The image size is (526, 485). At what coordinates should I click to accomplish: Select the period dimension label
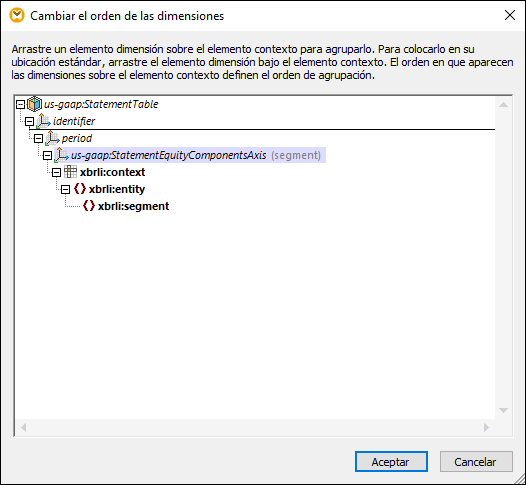[x=77, y=138]
